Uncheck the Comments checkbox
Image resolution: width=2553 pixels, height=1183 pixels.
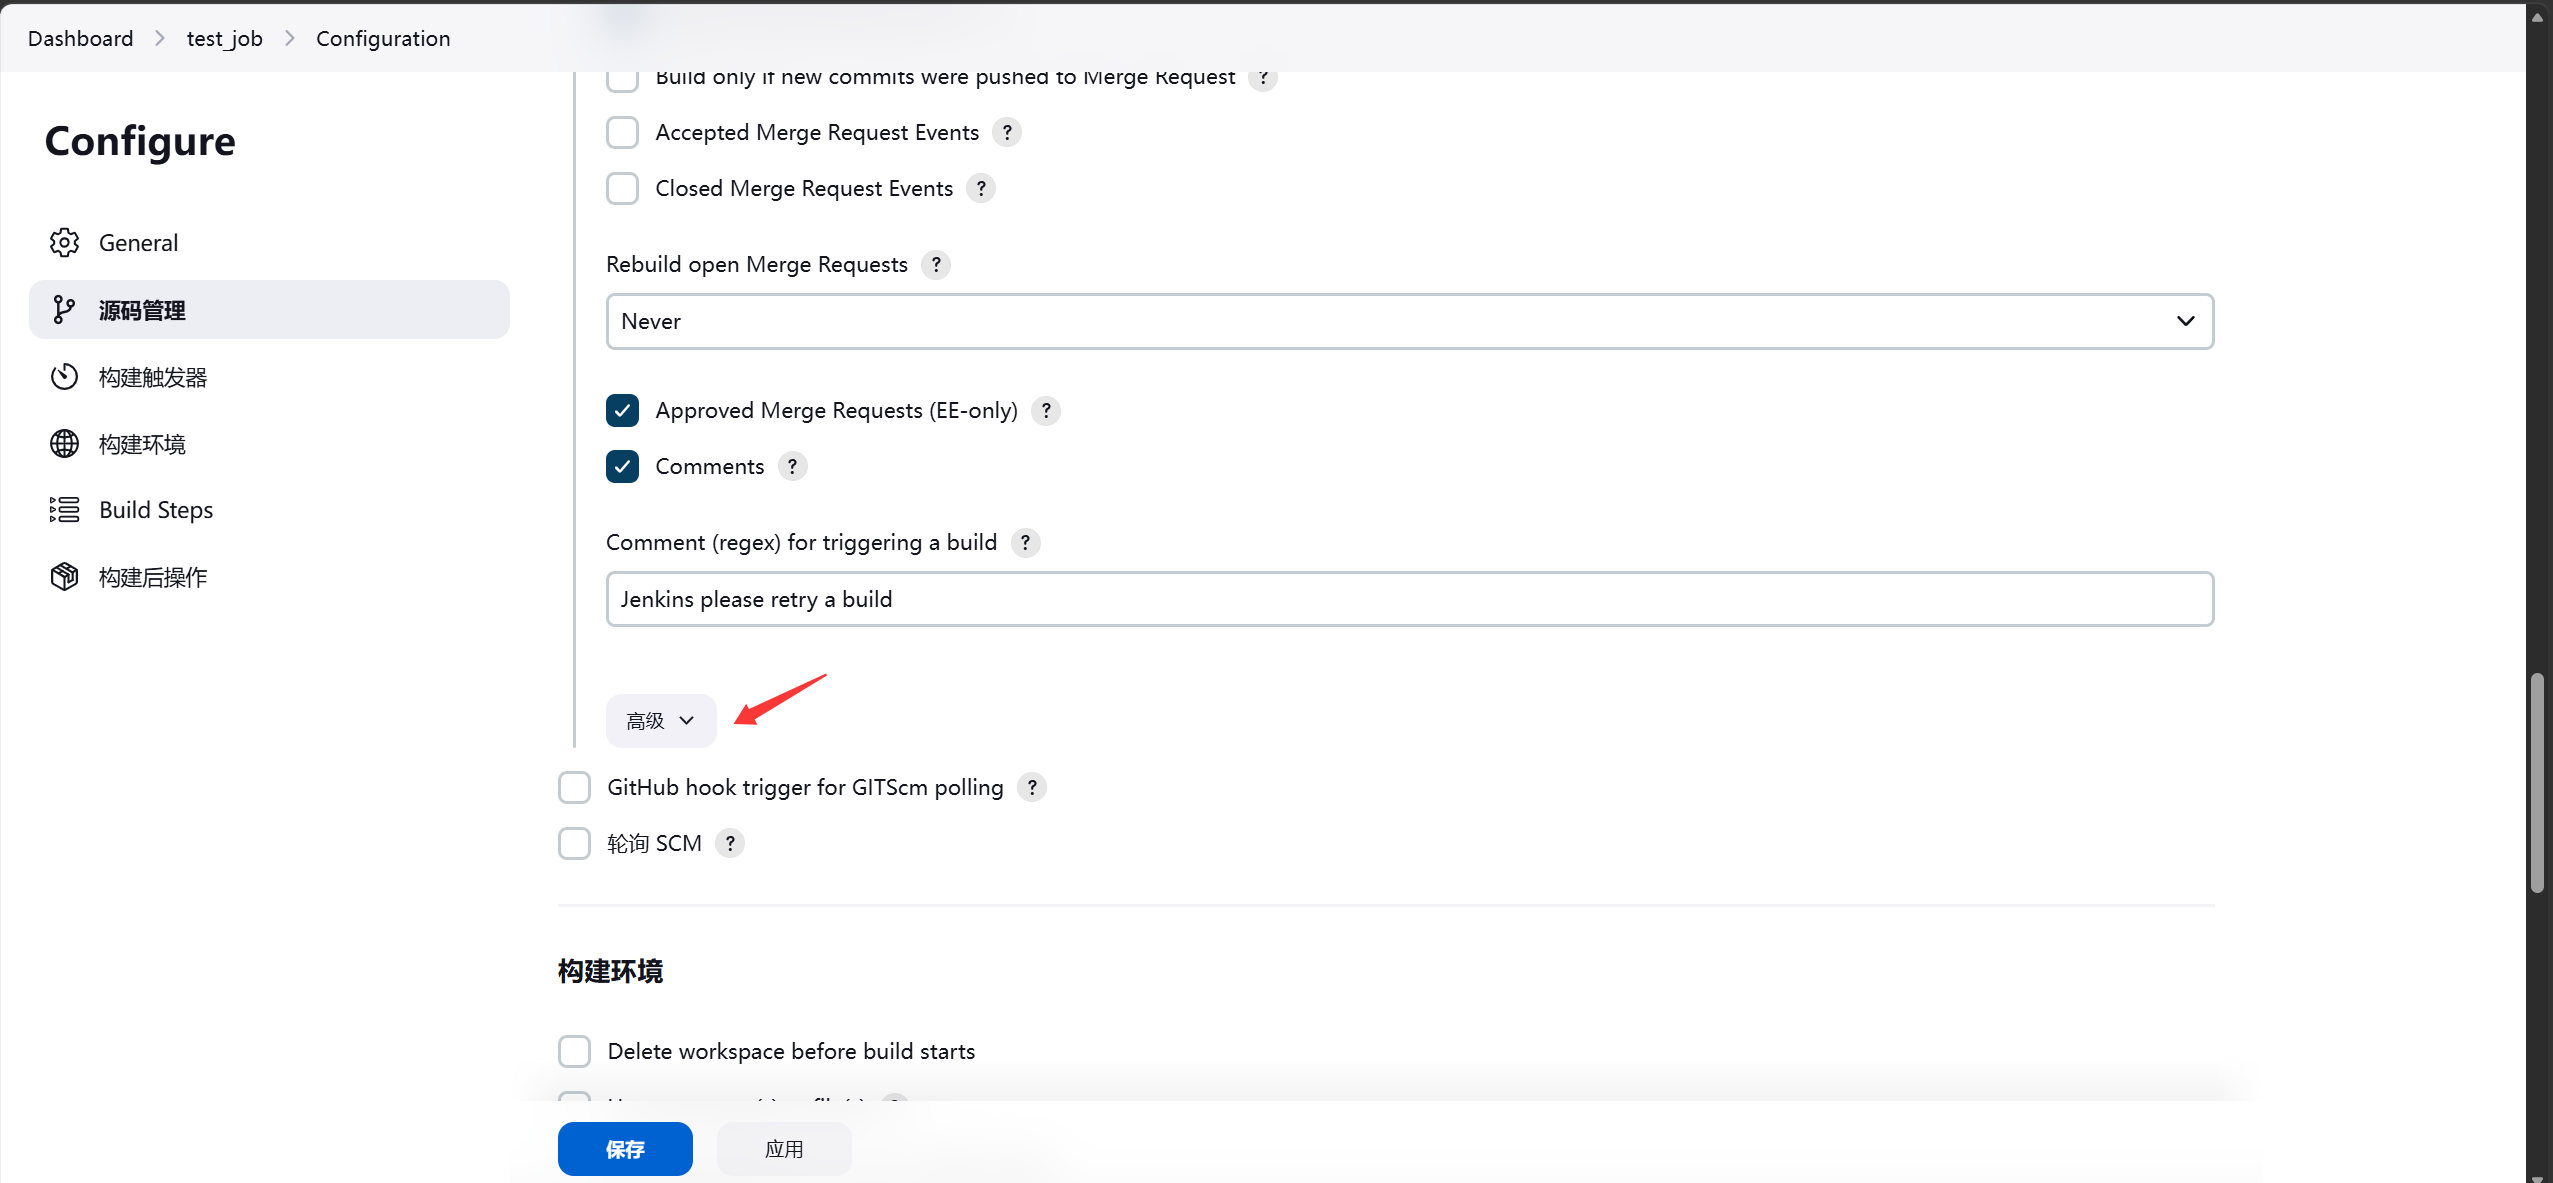622,467
